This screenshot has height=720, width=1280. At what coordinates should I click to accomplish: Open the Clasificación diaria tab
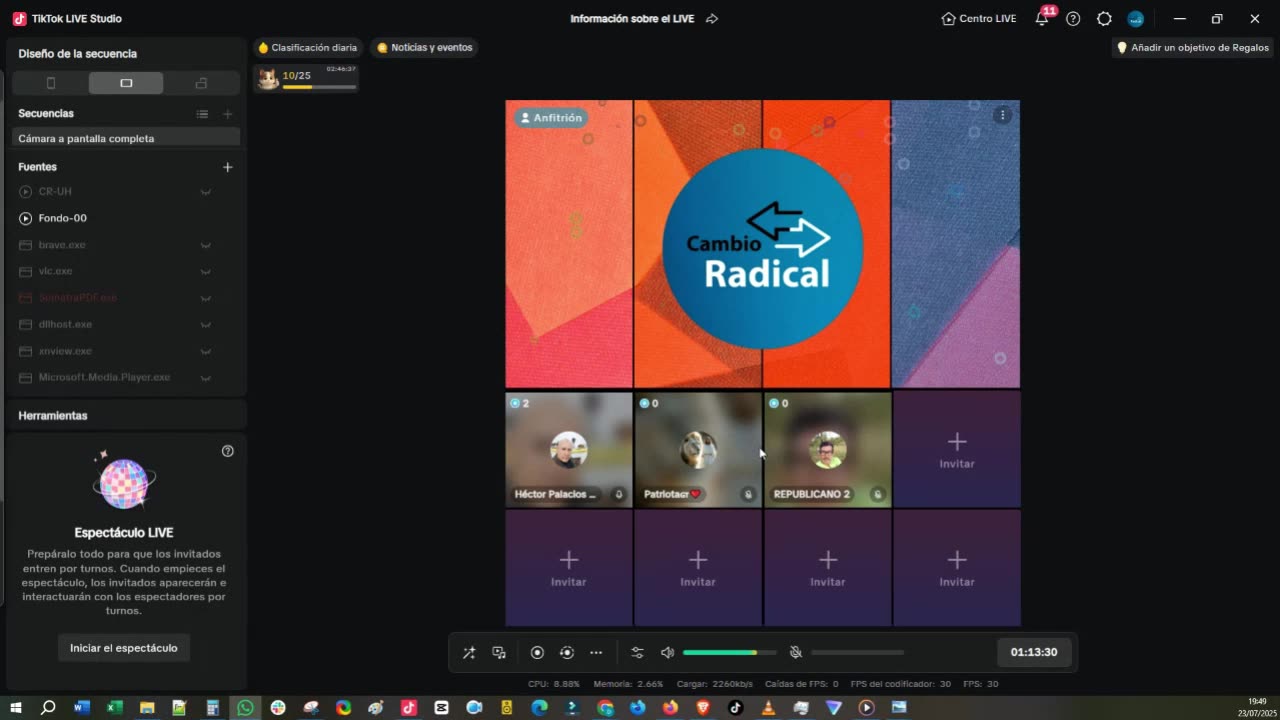pos(307,48)
